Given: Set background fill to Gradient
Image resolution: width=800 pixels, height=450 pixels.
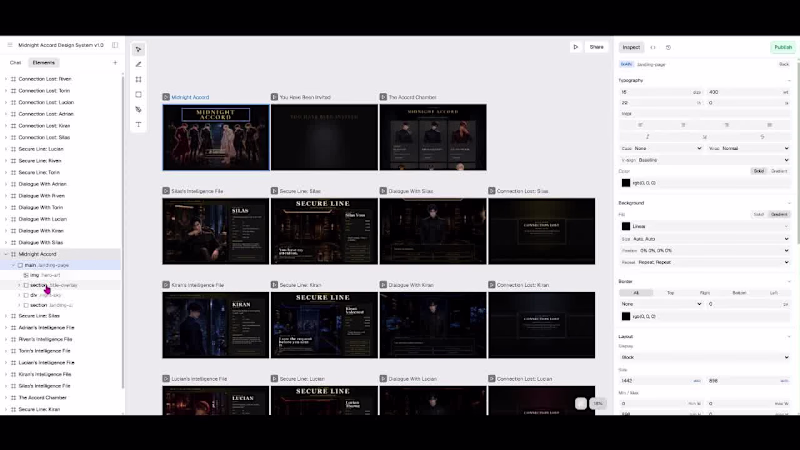Looking at the screenshot, I should [x=779, y=214].
